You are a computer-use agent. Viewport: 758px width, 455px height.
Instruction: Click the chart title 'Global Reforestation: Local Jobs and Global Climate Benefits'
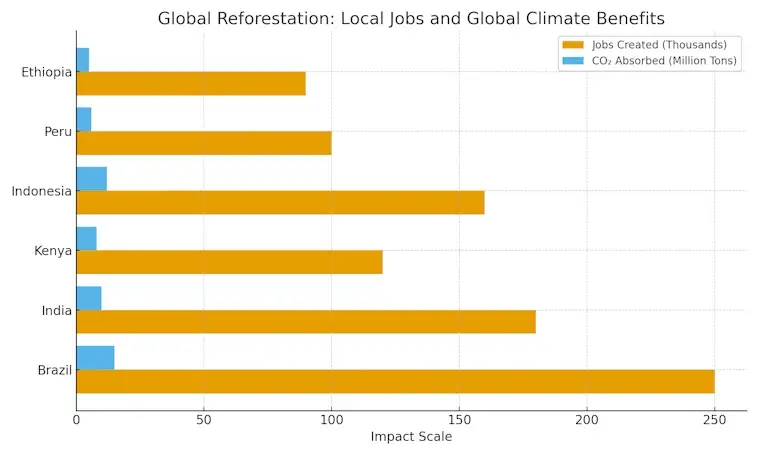pos(411,18)
